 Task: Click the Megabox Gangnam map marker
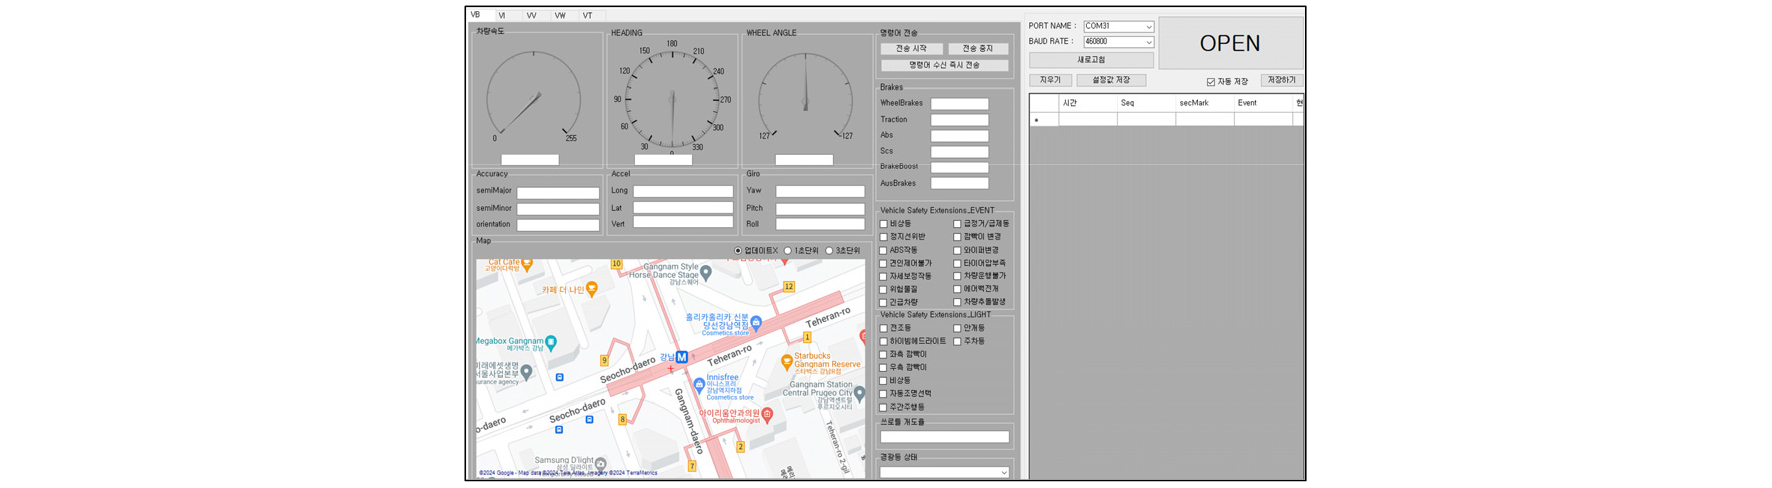click(x=551, y=342)
